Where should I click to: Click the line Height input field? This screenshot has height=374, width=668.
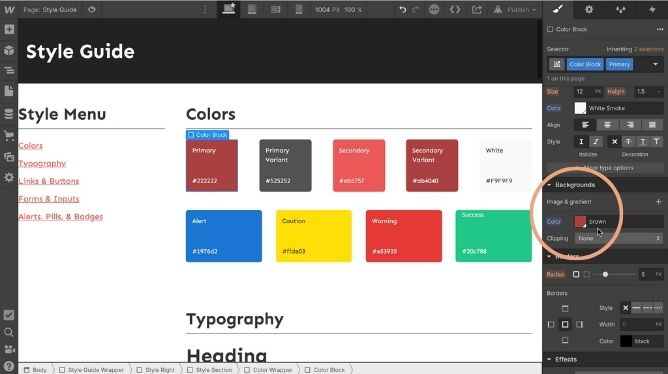(x=648, y=92)
